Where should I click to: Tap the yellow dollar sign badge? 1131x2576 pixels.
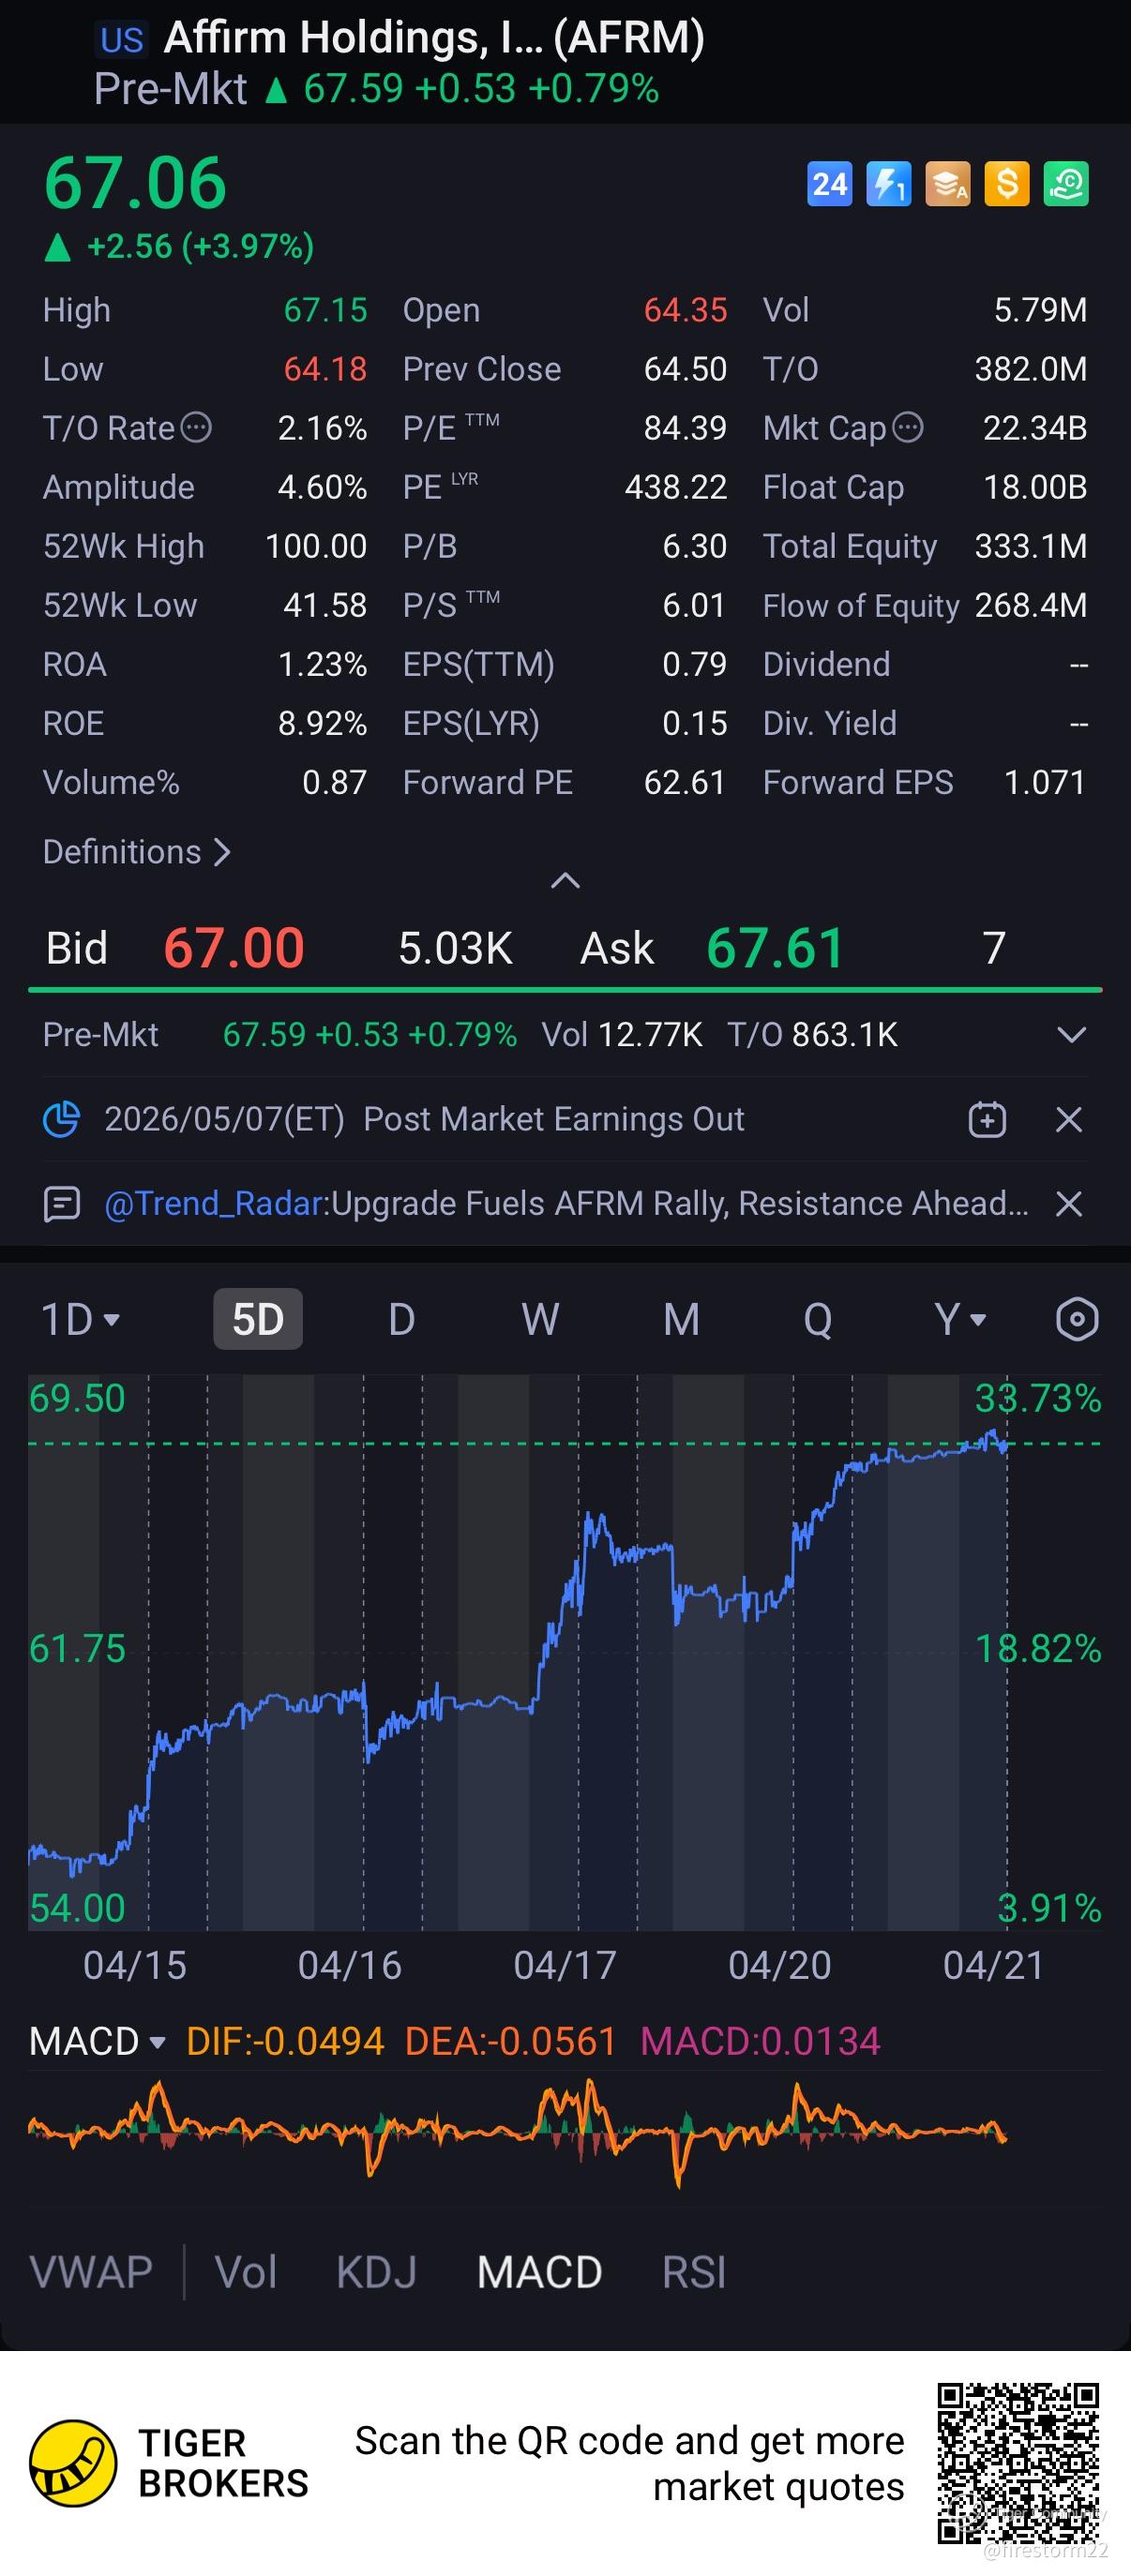point(1006,184)
